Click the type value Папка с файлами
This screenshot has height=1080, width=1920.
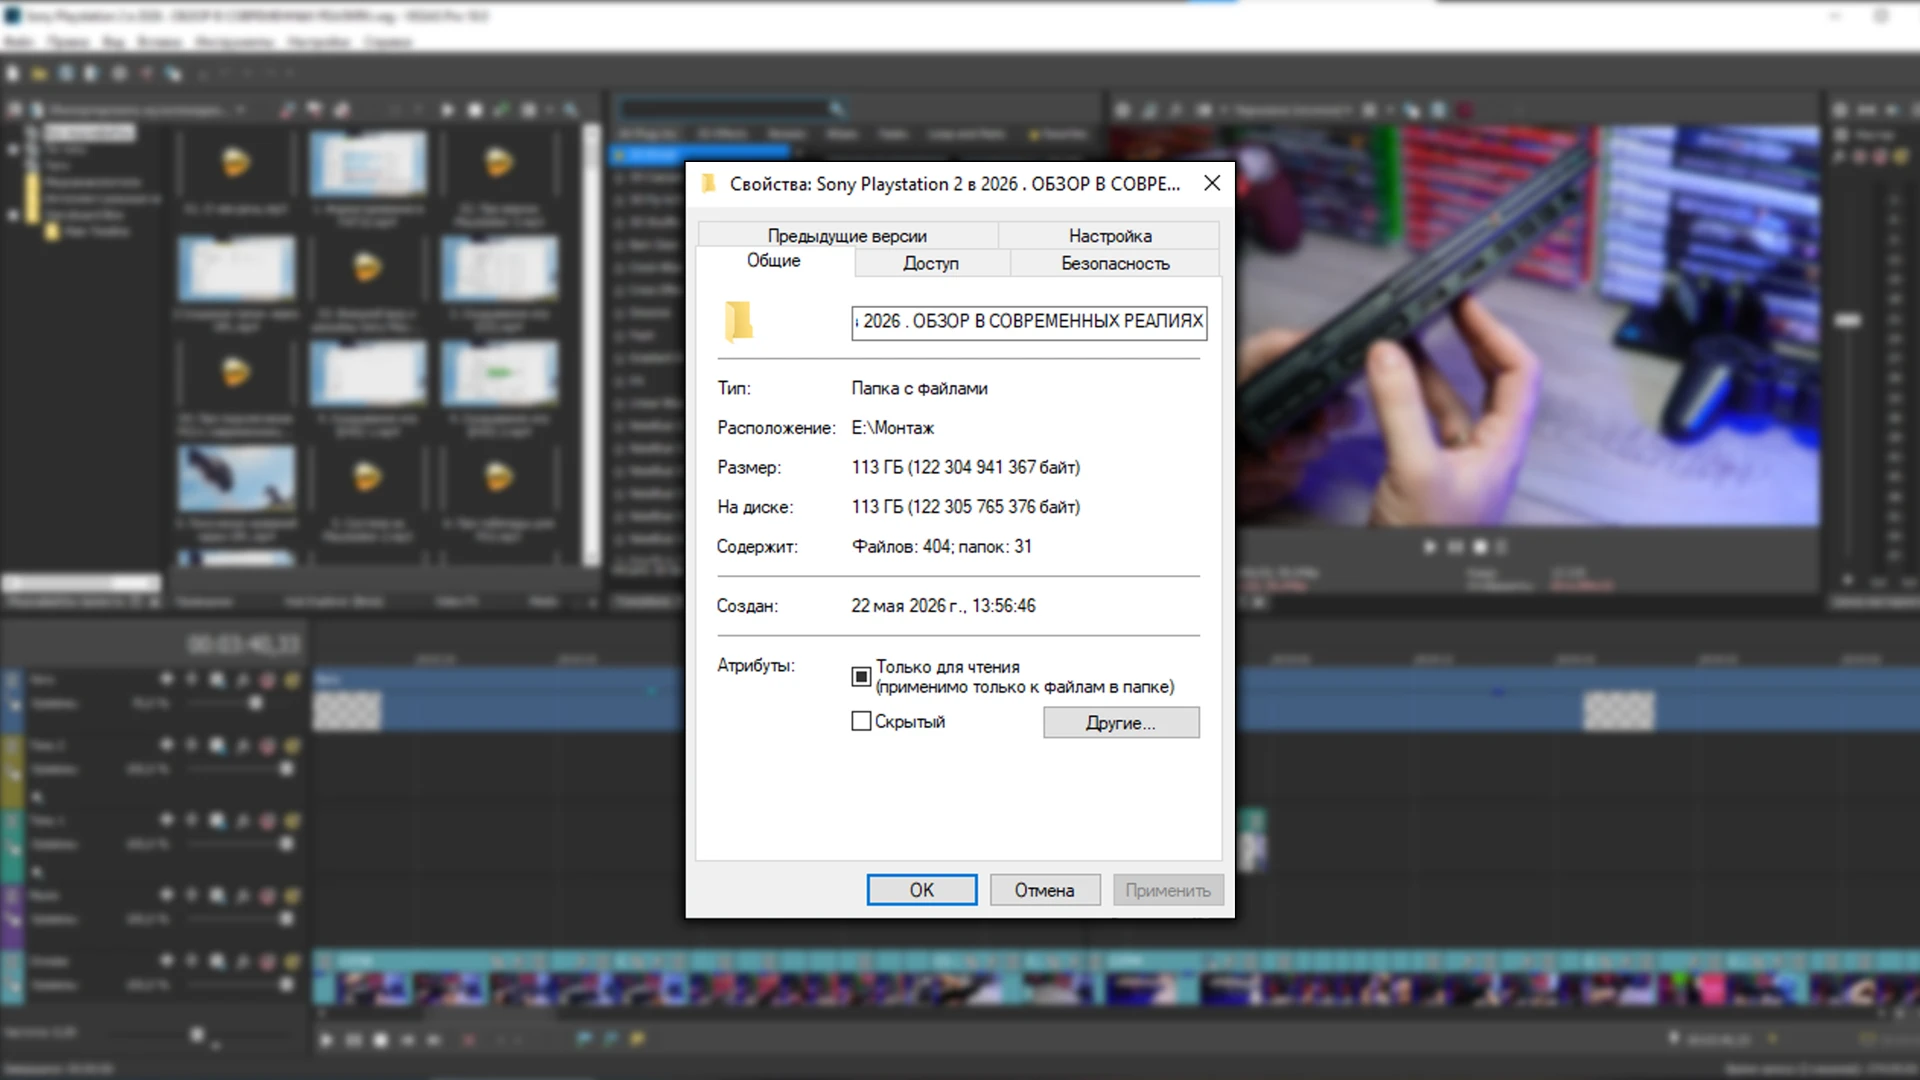[919, 388]
